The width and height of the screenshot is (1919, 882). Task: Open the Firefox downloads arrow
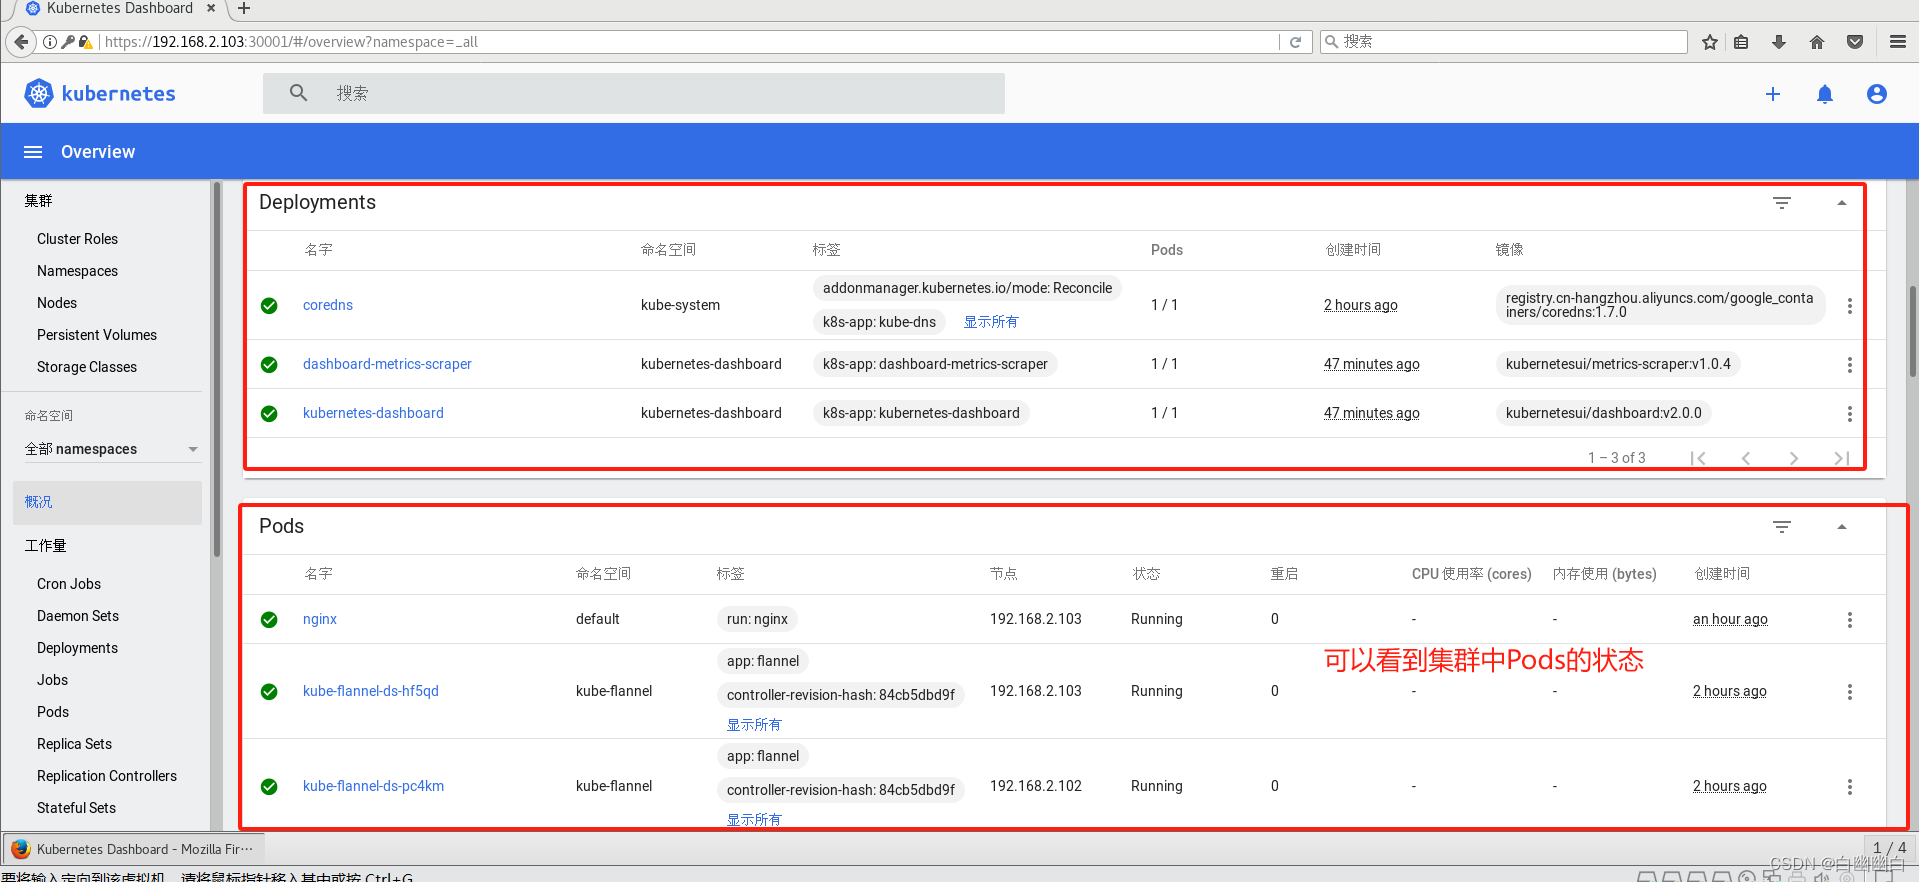click(1779, 42)
